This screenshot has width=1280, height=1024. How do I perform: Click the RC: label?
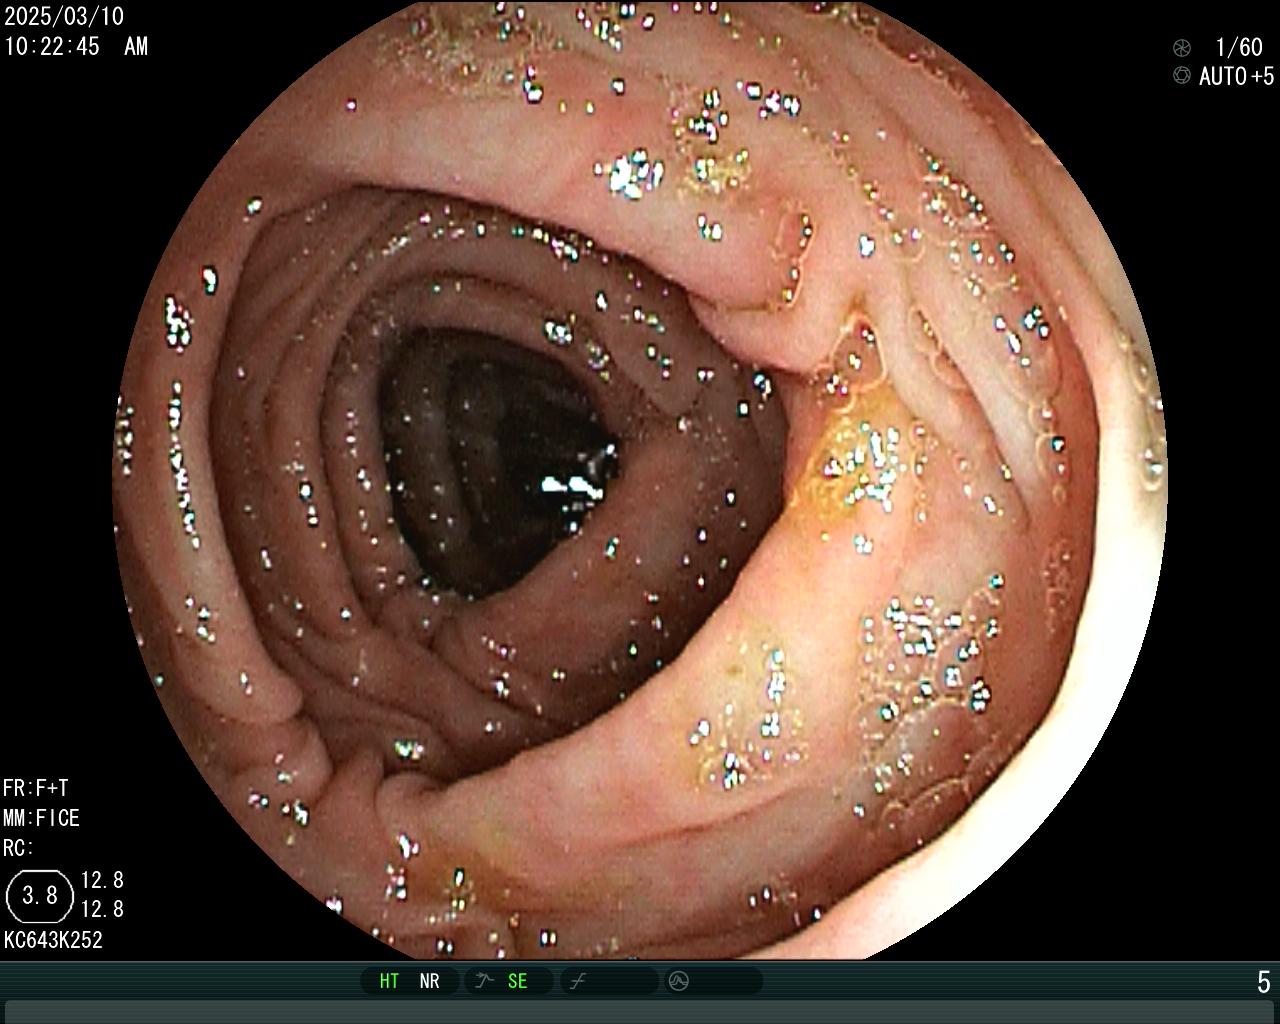18,848
